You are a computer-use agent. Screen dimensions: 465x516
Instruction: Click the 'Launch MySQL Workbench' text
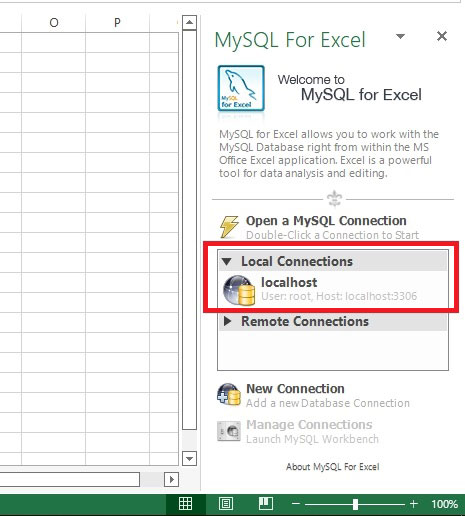[x=312, y=439]
